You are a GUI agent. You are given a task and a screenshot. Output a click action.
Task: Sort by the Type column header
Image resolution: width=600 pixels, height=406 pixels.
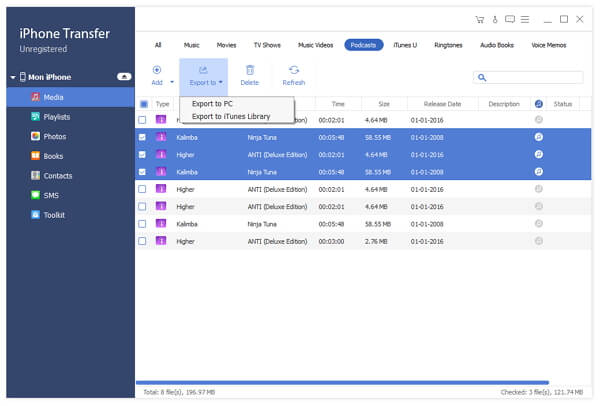coord(163,104)
